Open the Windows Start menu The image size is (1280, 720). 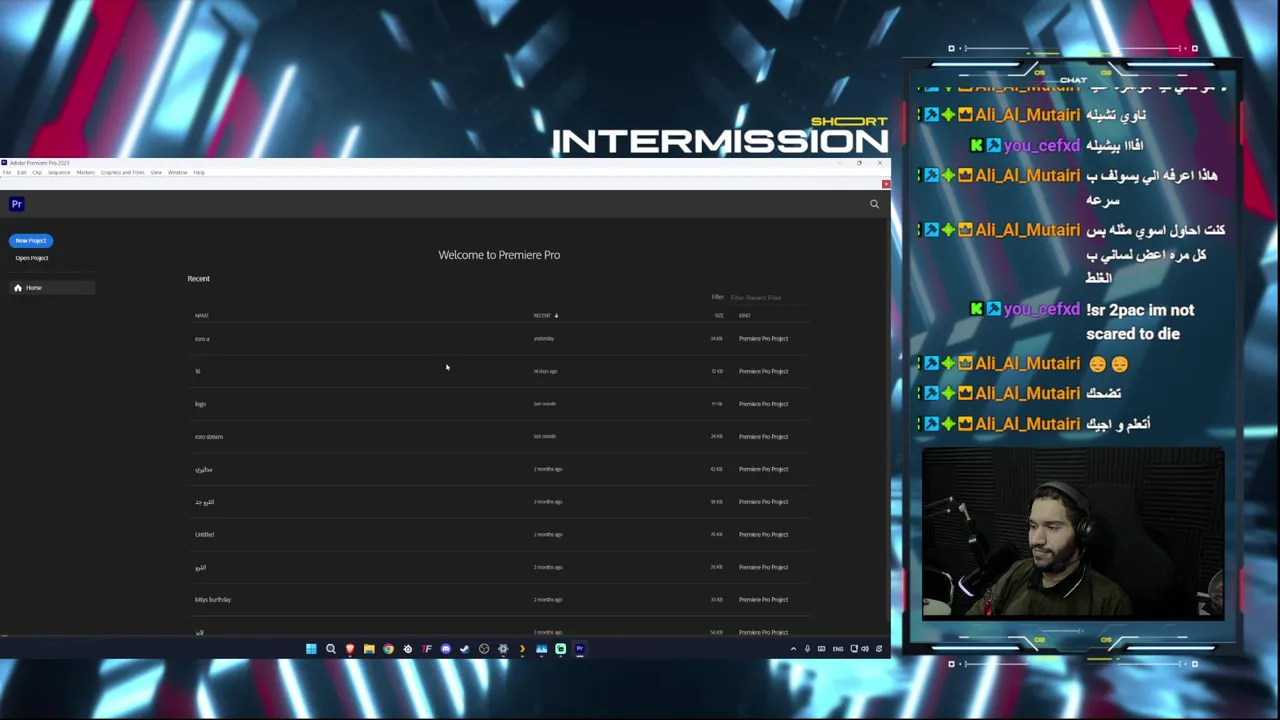click(x=311, y=649)
